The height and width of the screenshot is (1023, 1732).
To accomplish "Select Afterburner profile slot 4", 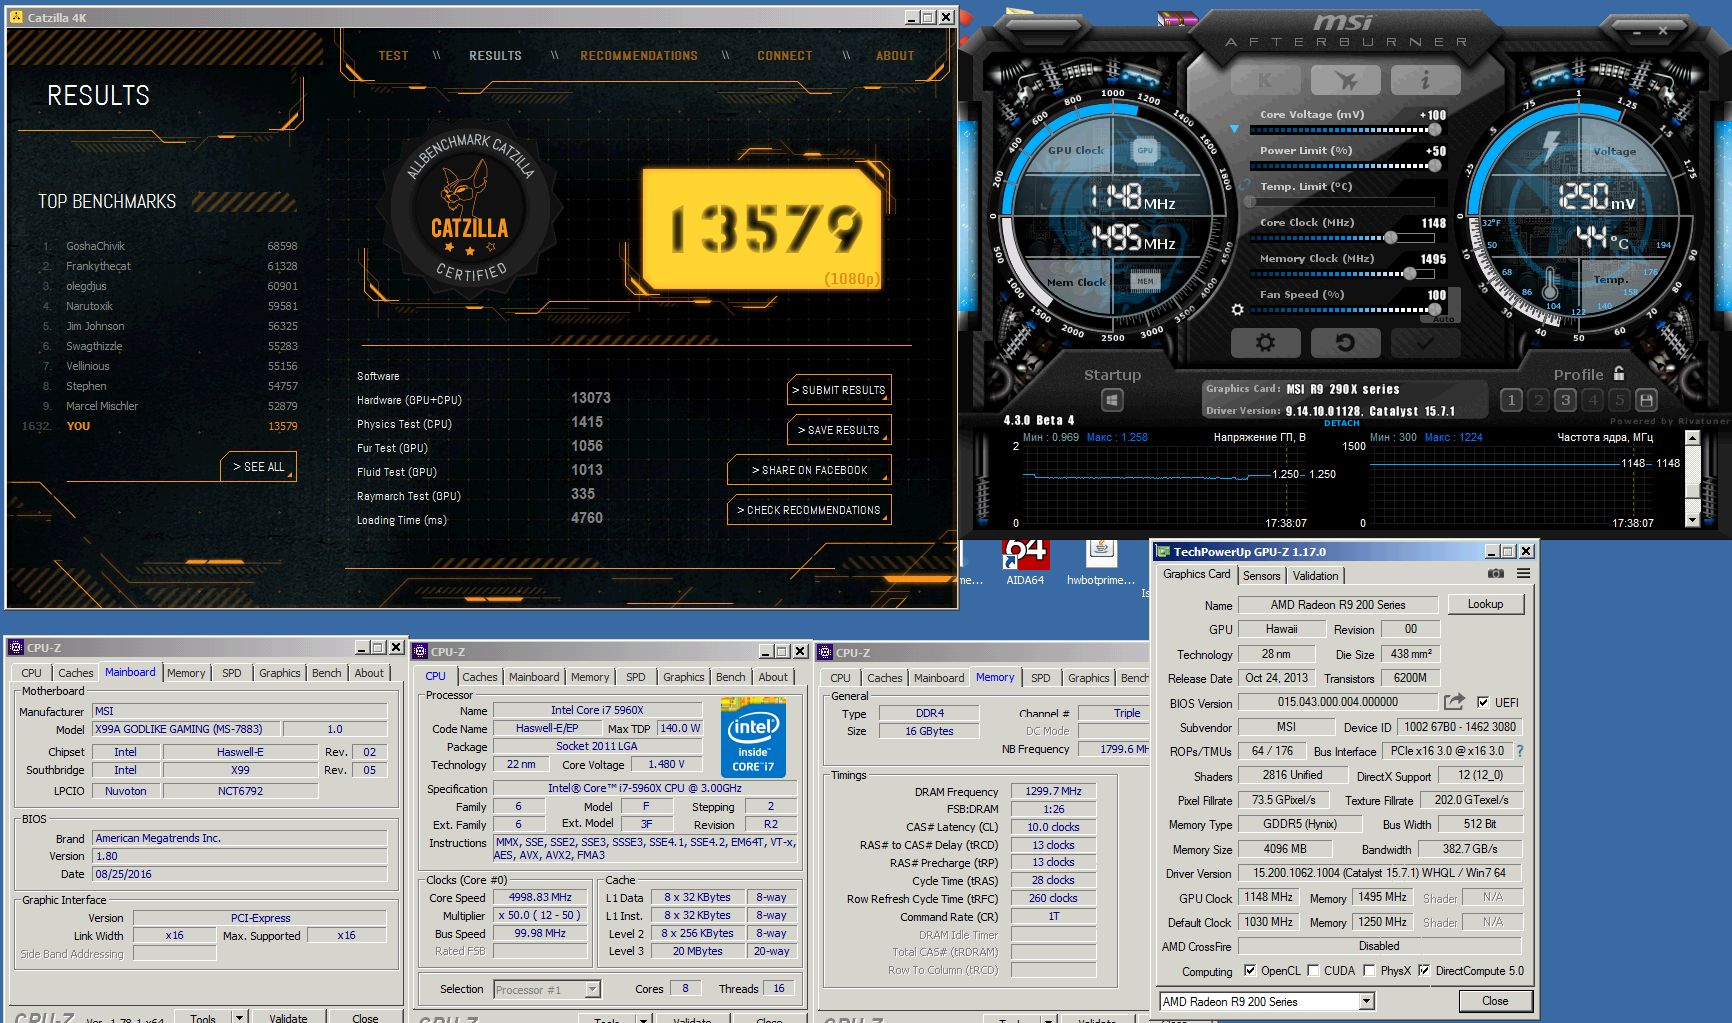I will pyautogui.click(x=1592, y=401).
